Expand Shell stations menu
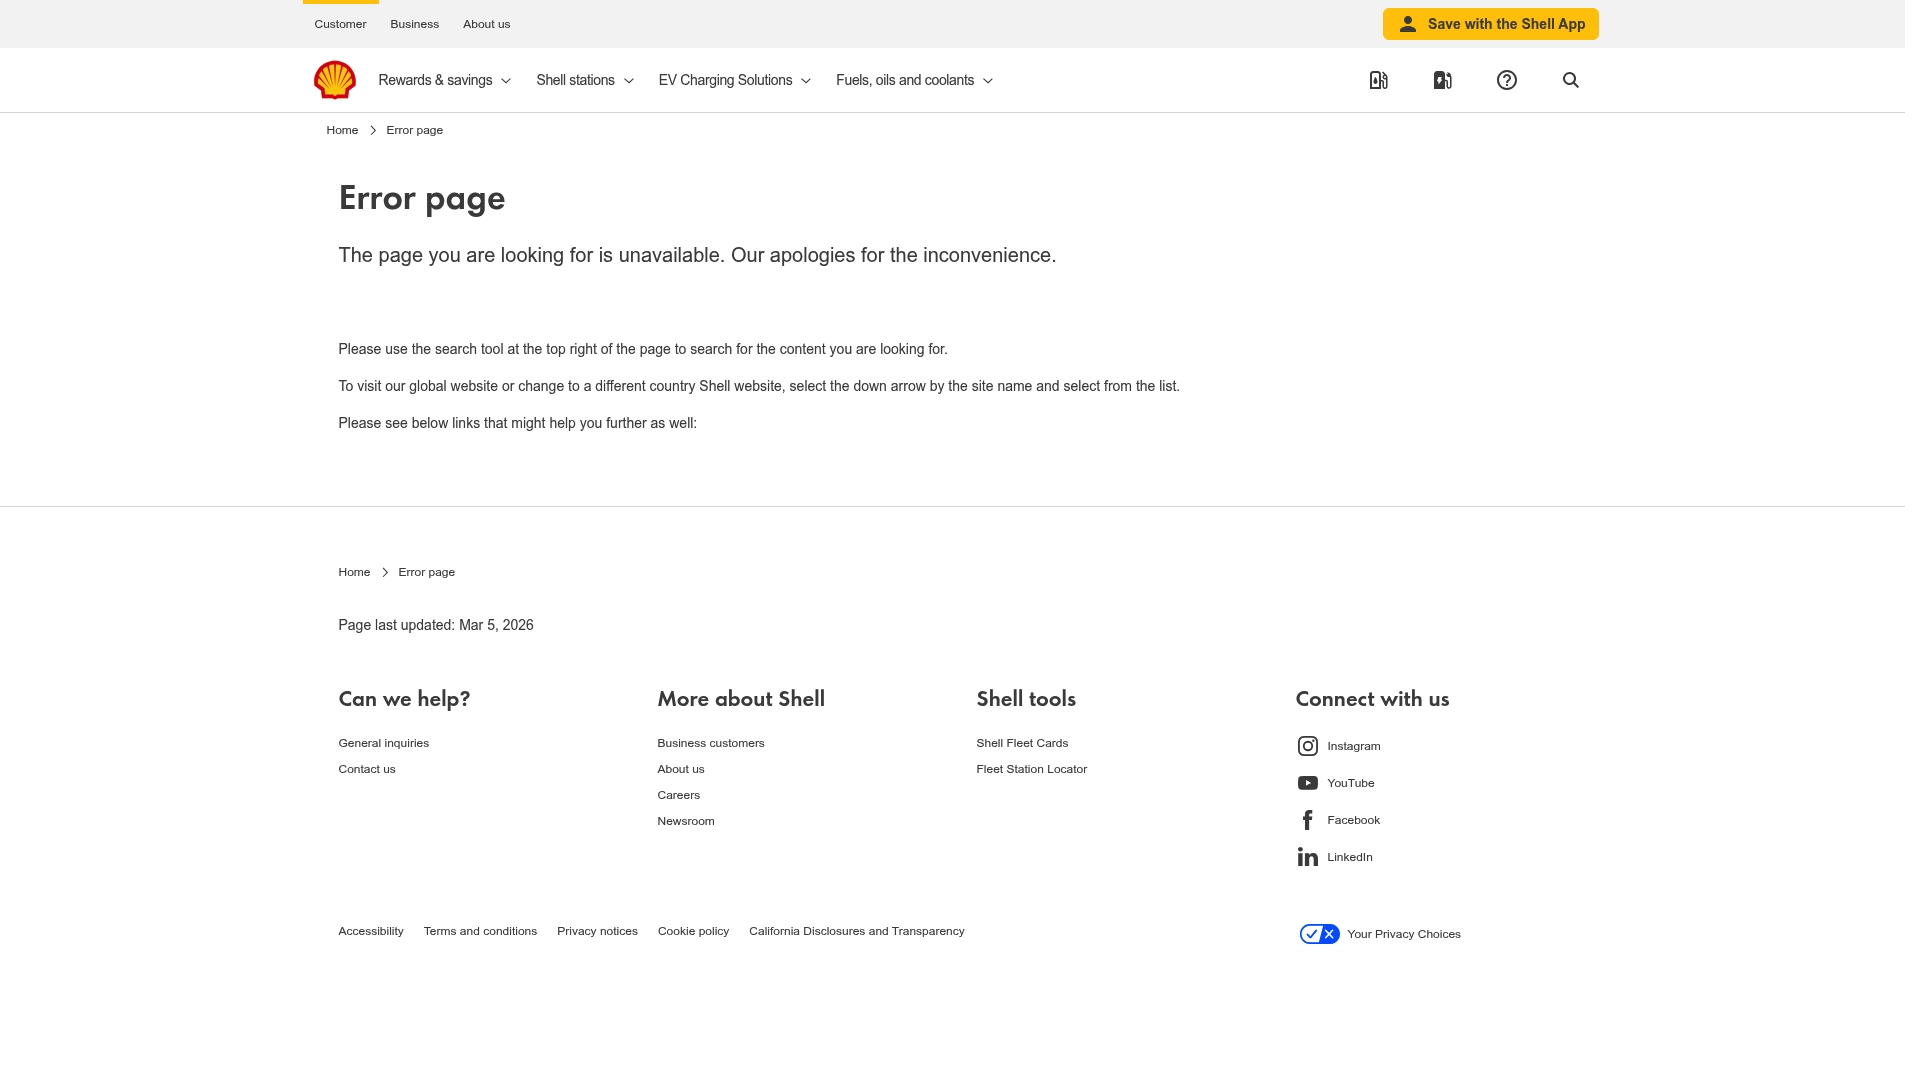The image size is (1920, 1080). point(585,80)
